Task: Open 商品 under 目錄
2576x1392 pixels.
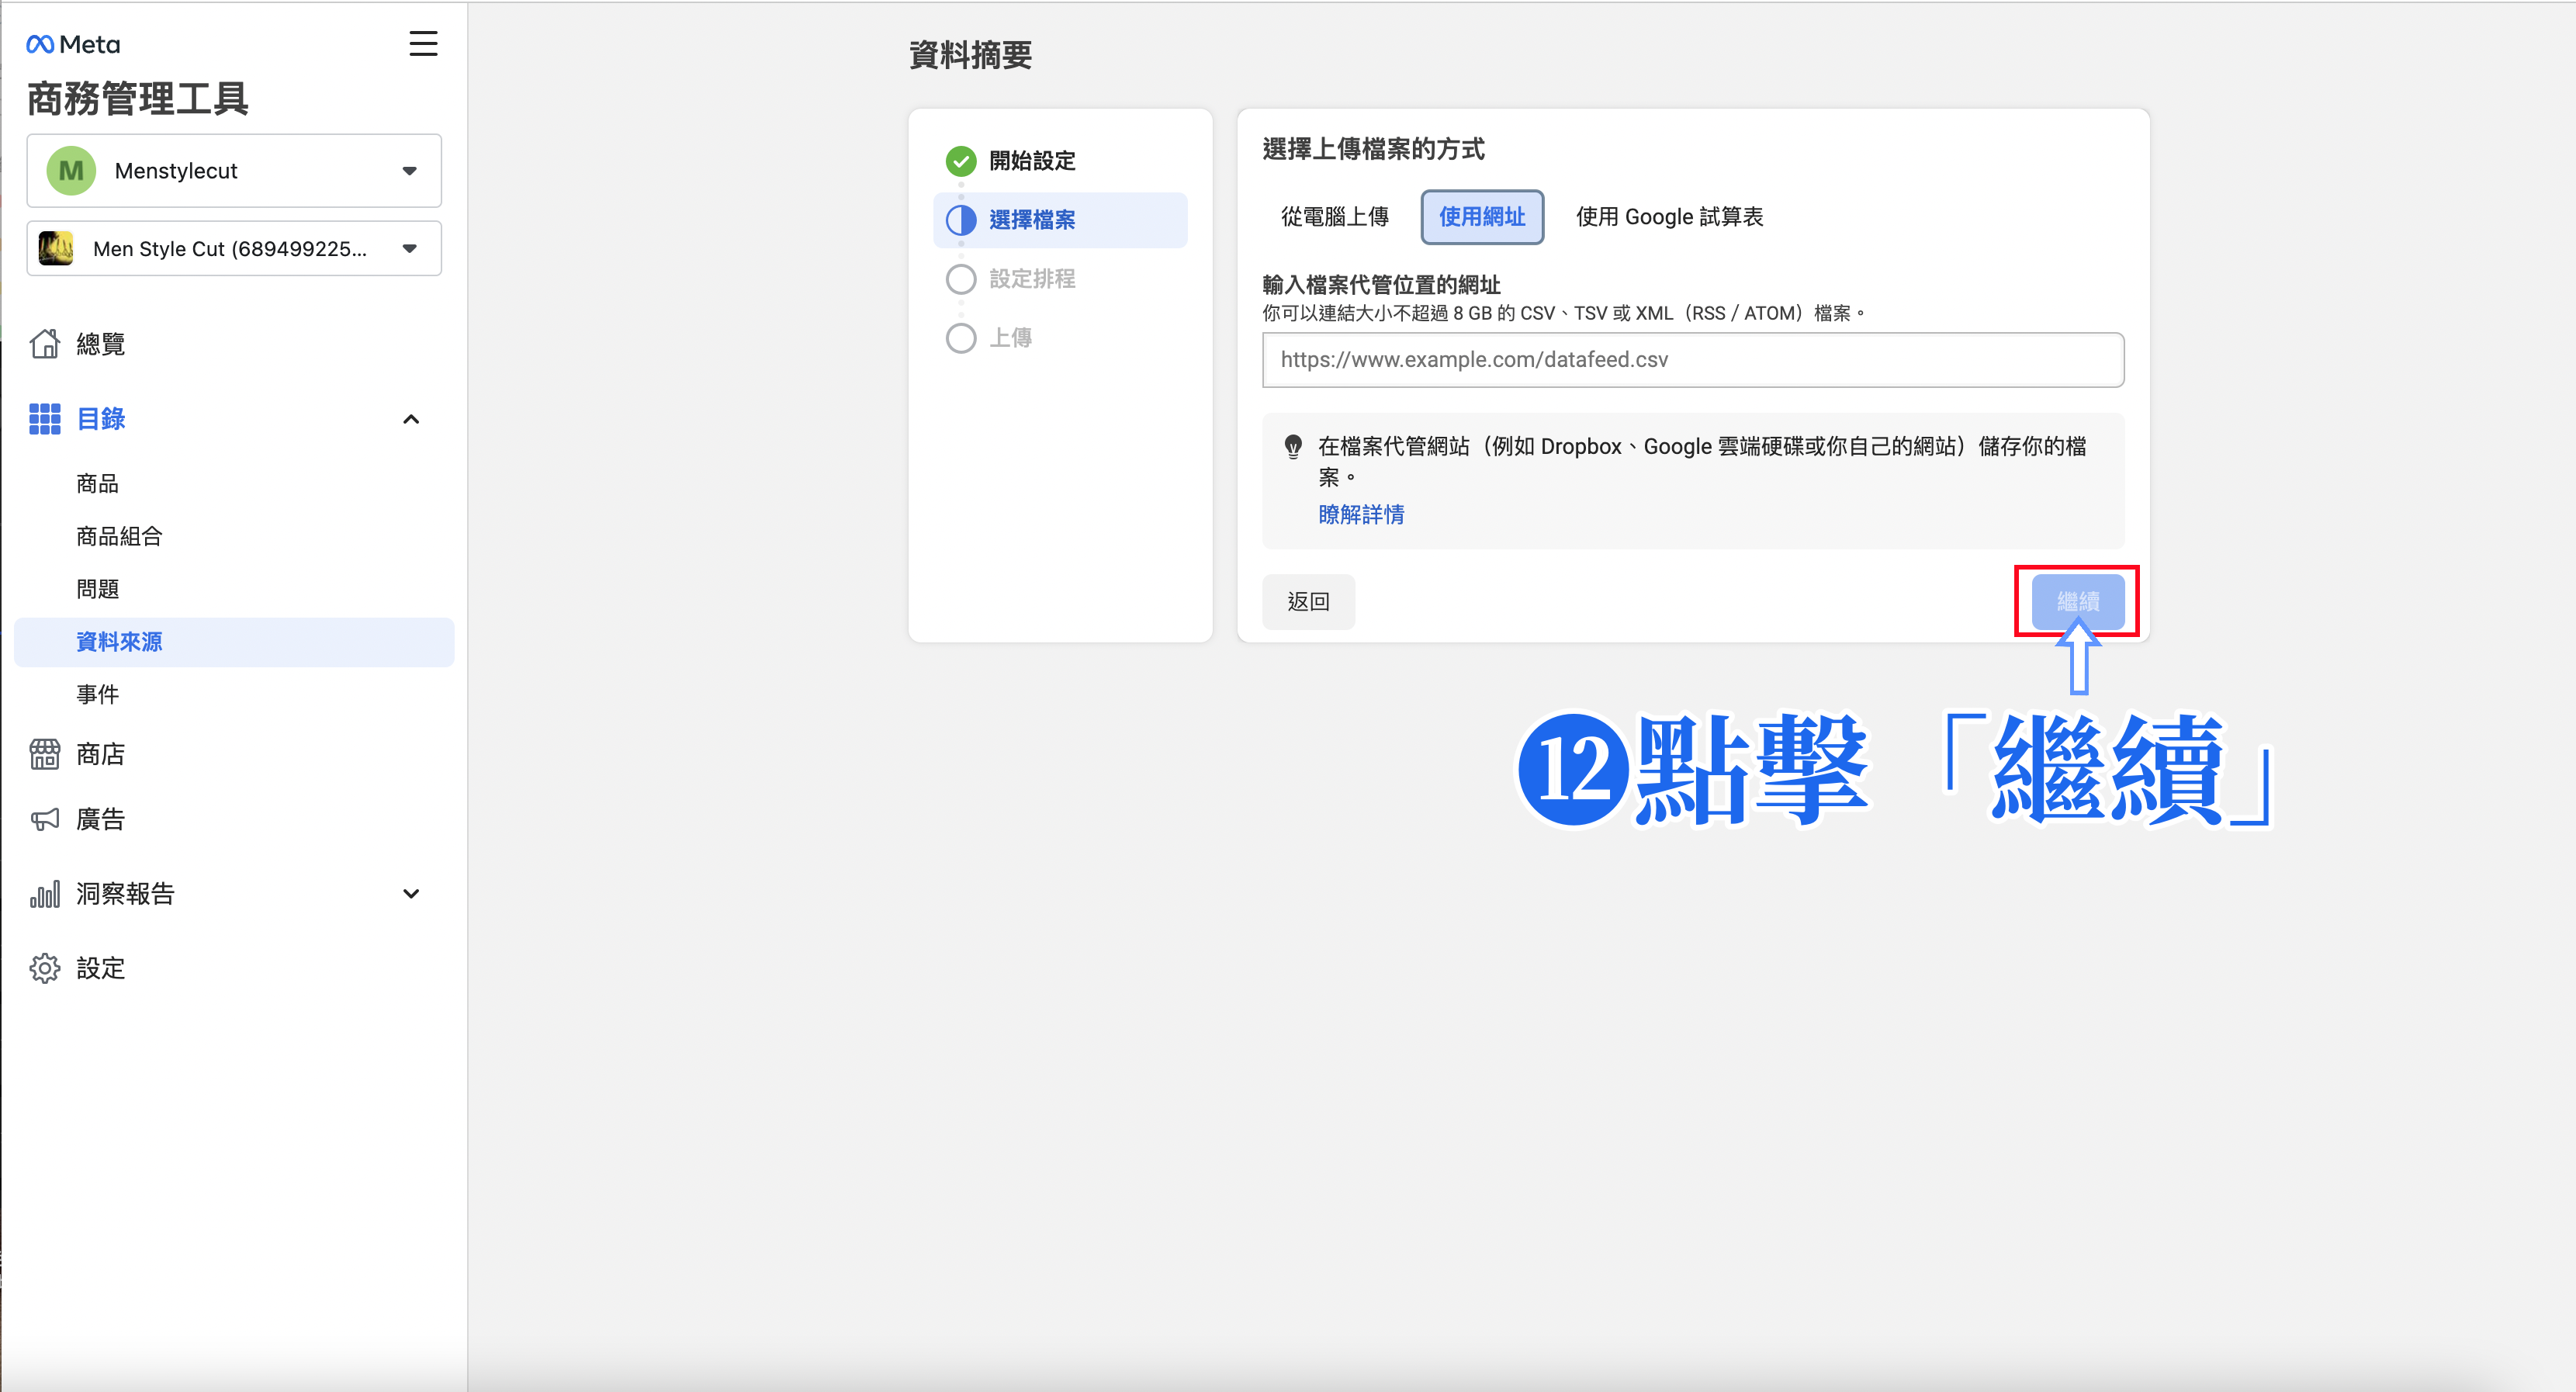Action: (98, 484)
